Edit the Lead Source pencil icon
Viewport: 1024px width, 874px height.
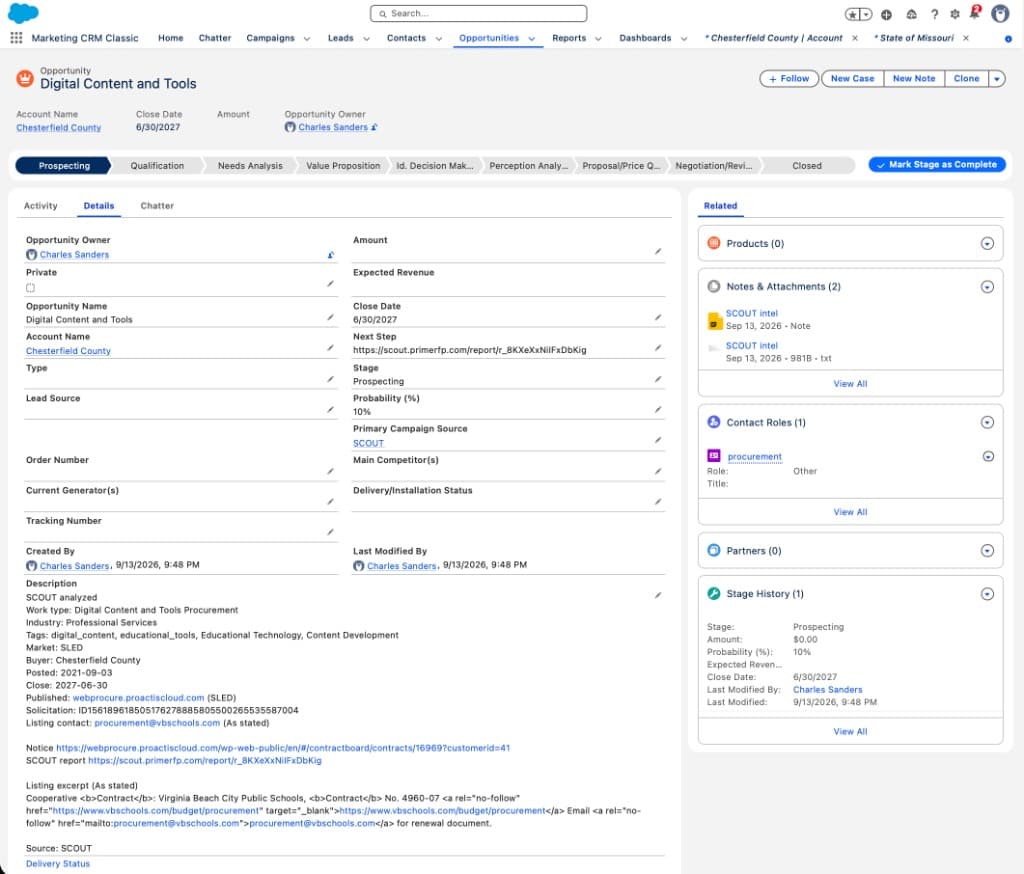330,410
